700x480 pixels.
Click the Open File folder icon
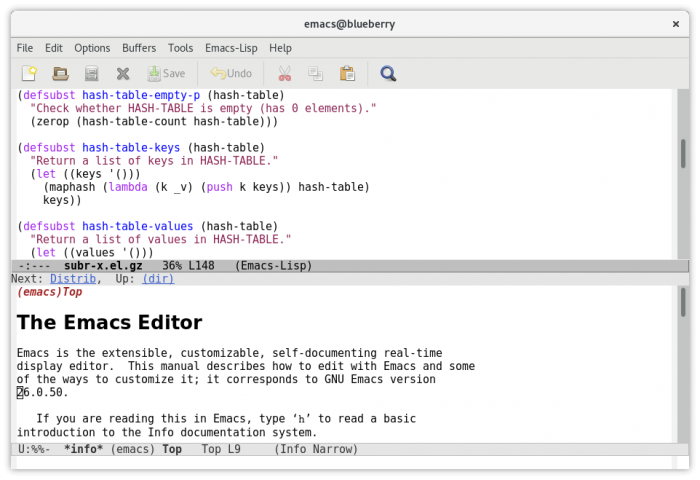pyautogui.click(x=60, y=73)
